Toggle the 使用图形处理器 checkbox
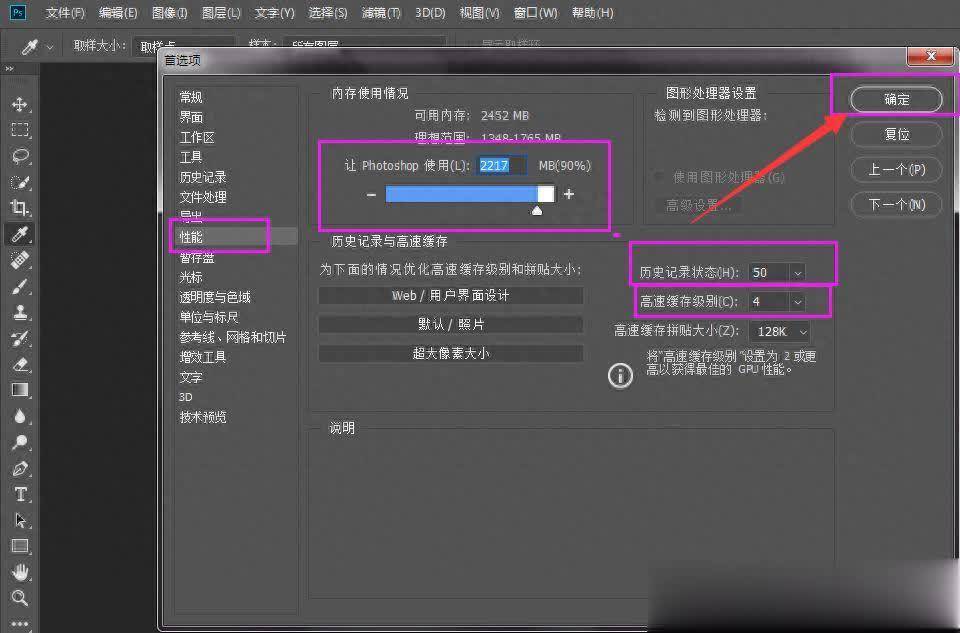The height and width of the screenshot is (633, 960). click(x=659, y=177)
